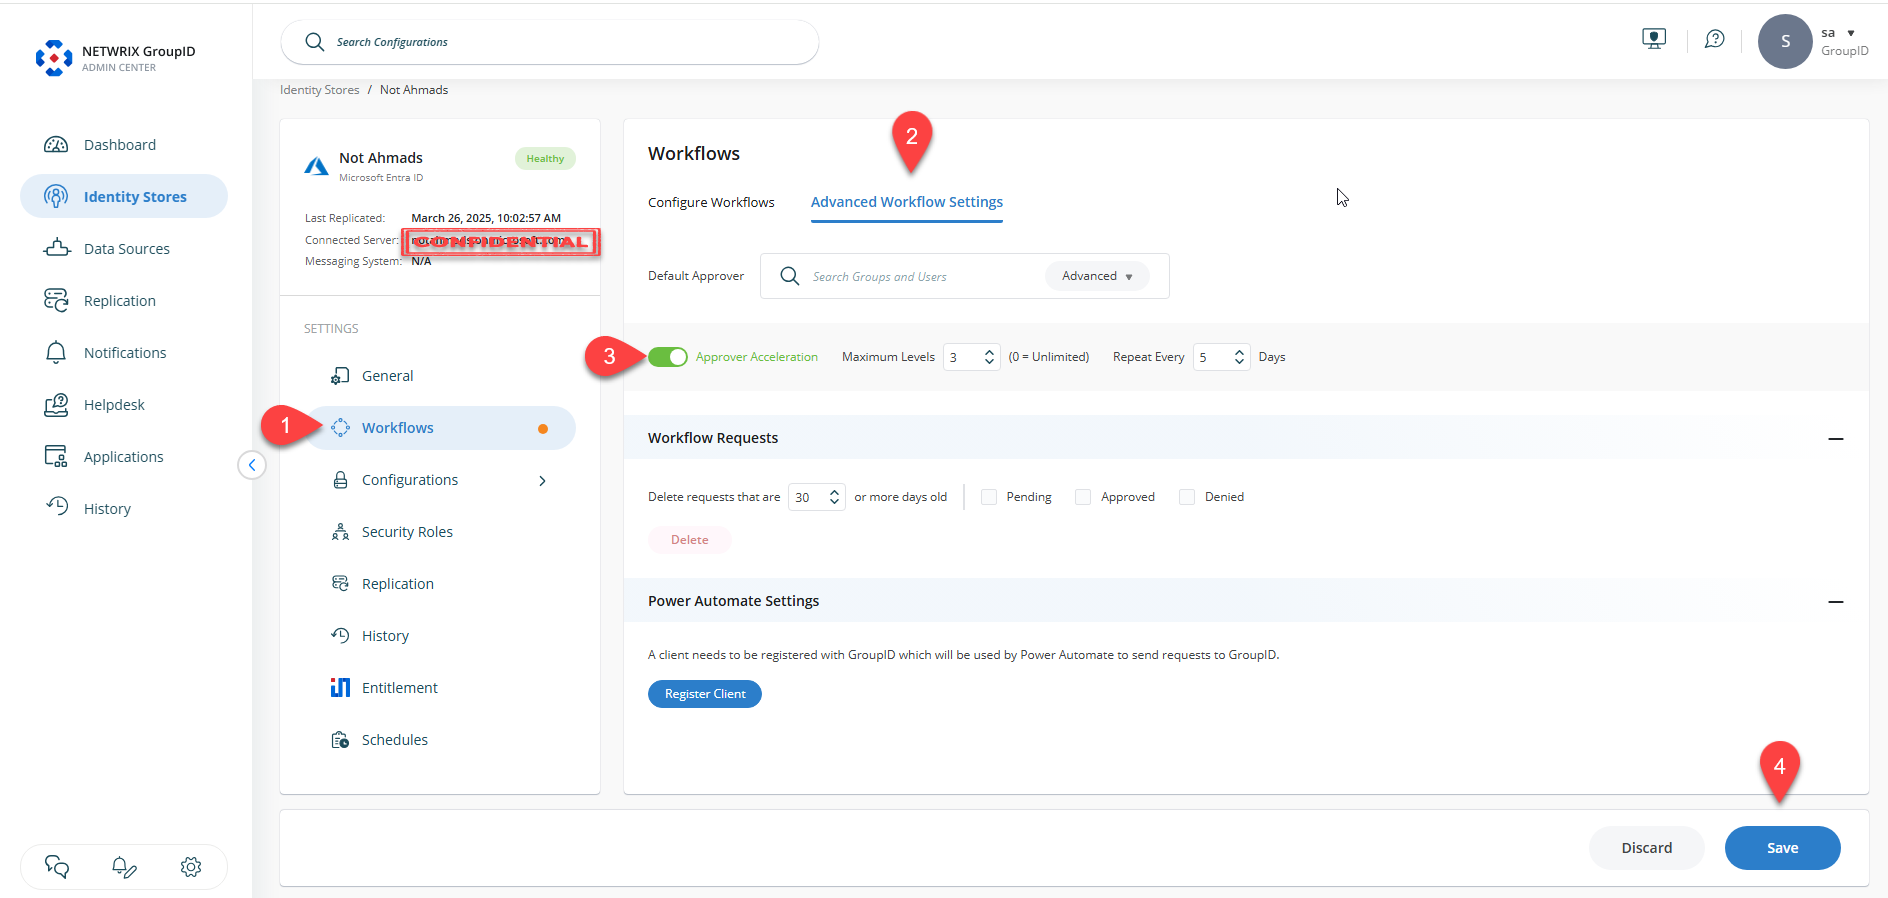Click the Register Client button
The width and height of the screenshot is (1888, 898).
click(705, 694)
